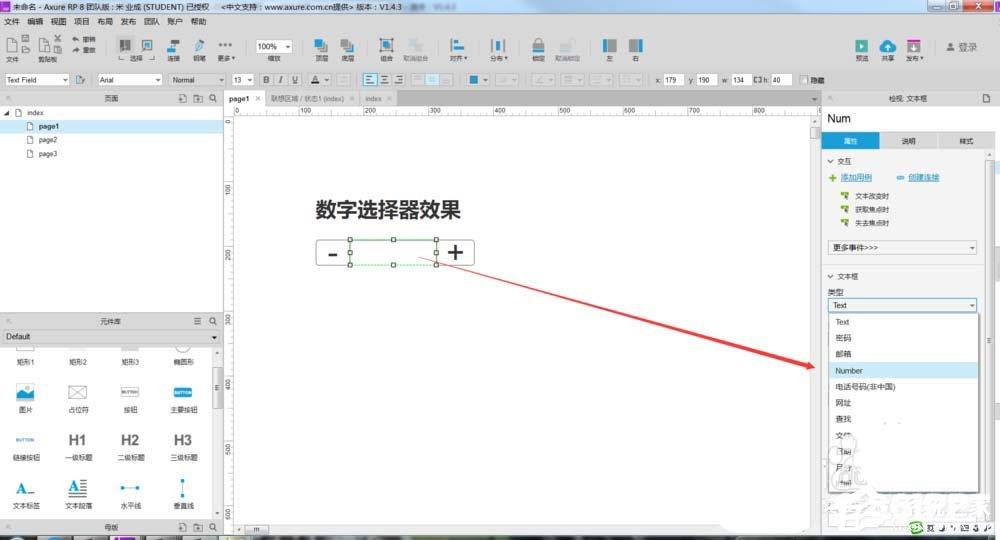Select page2 in the pages tree
This screenshot has height=540, width=1000.
48,140
